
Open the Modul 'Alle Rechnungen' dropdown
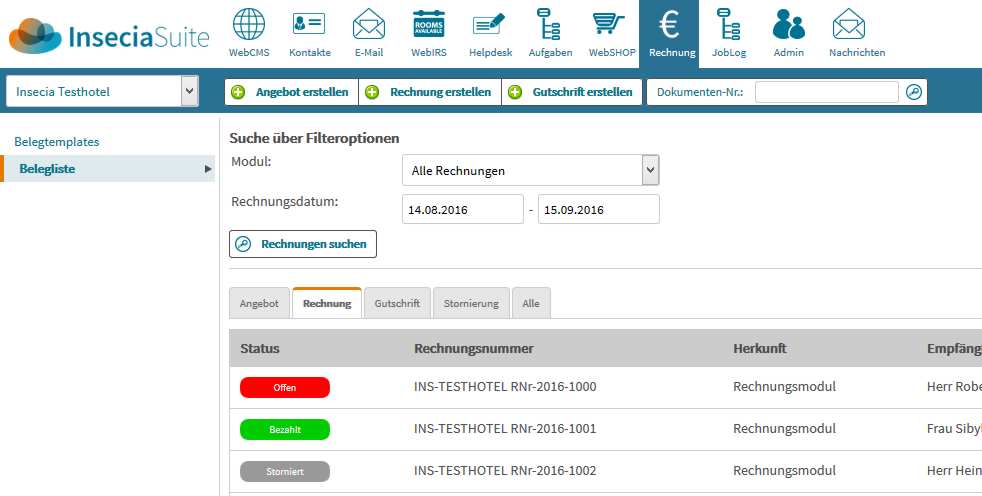point(650,170)
